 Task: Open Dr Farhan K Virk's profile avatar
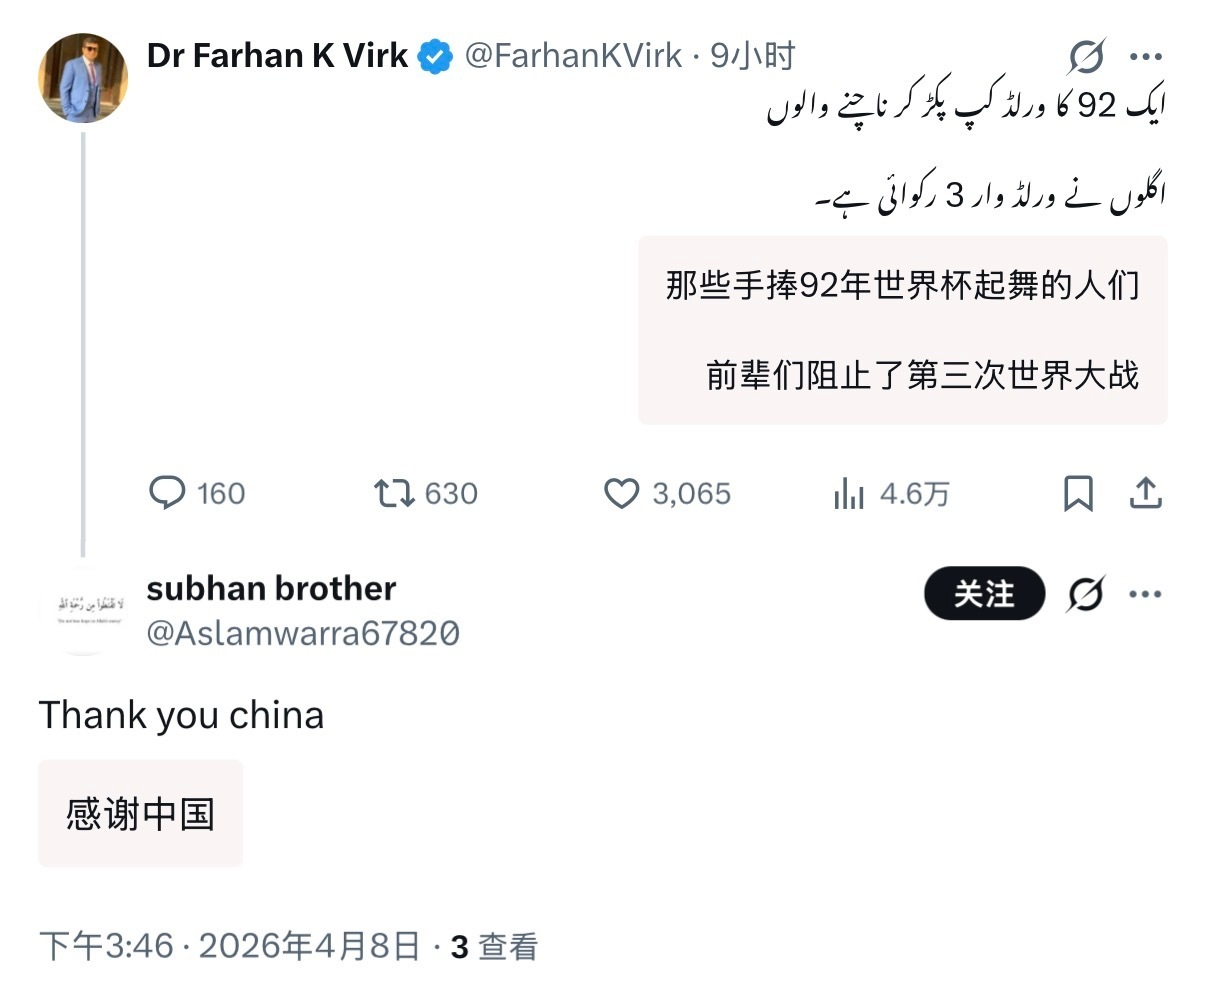coord(83,76)
